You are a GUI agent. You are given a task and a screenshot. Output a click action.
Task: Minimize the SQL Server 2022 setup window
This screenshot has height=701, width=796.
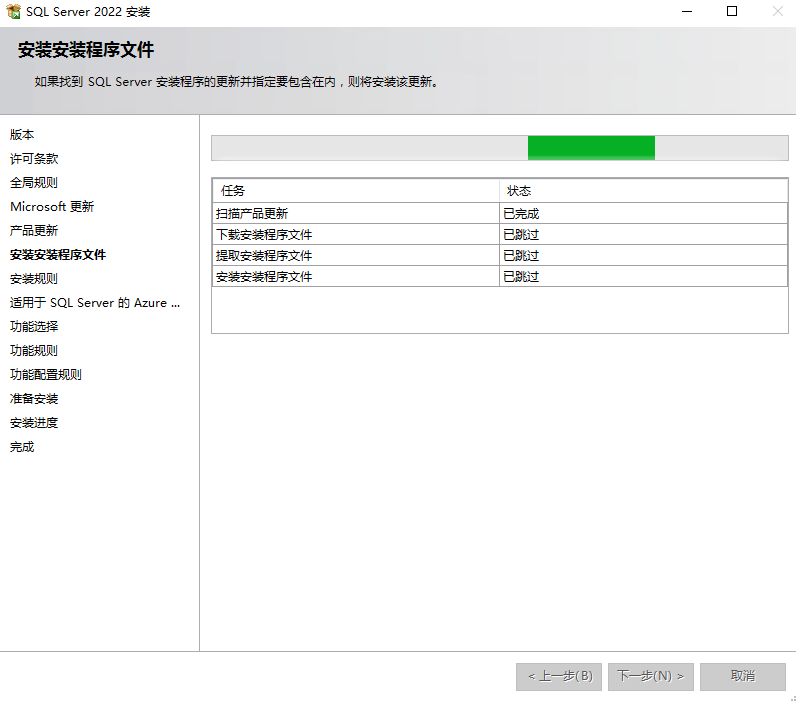[x=687, y=11]
